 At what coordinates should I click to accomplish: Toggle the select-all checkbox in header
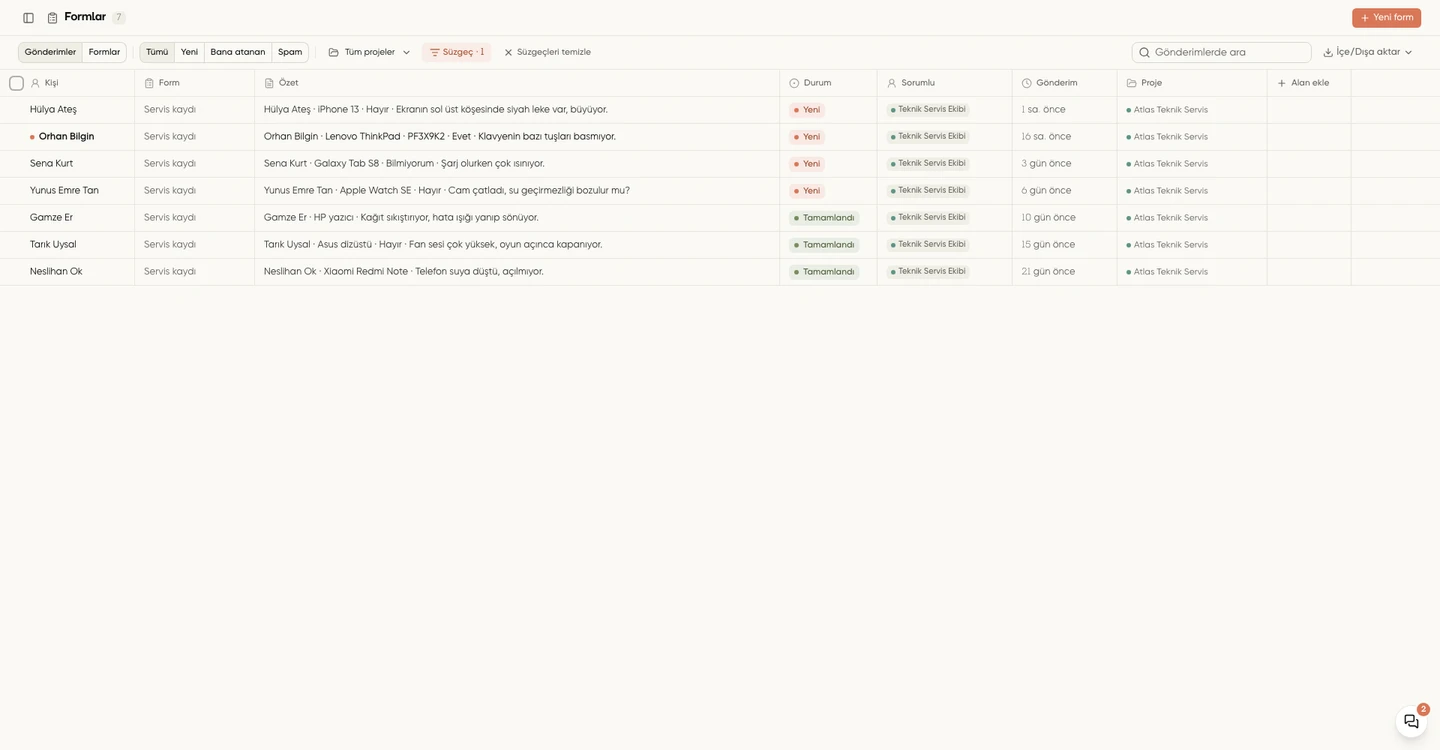tap(16, 83)
